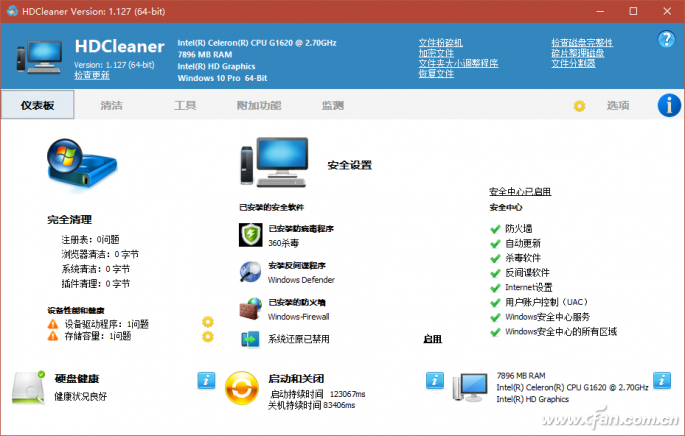Click the 检查更新 link
Image resolution: width=685 pixels, height=436 pixels.
(x=92, y=75)
